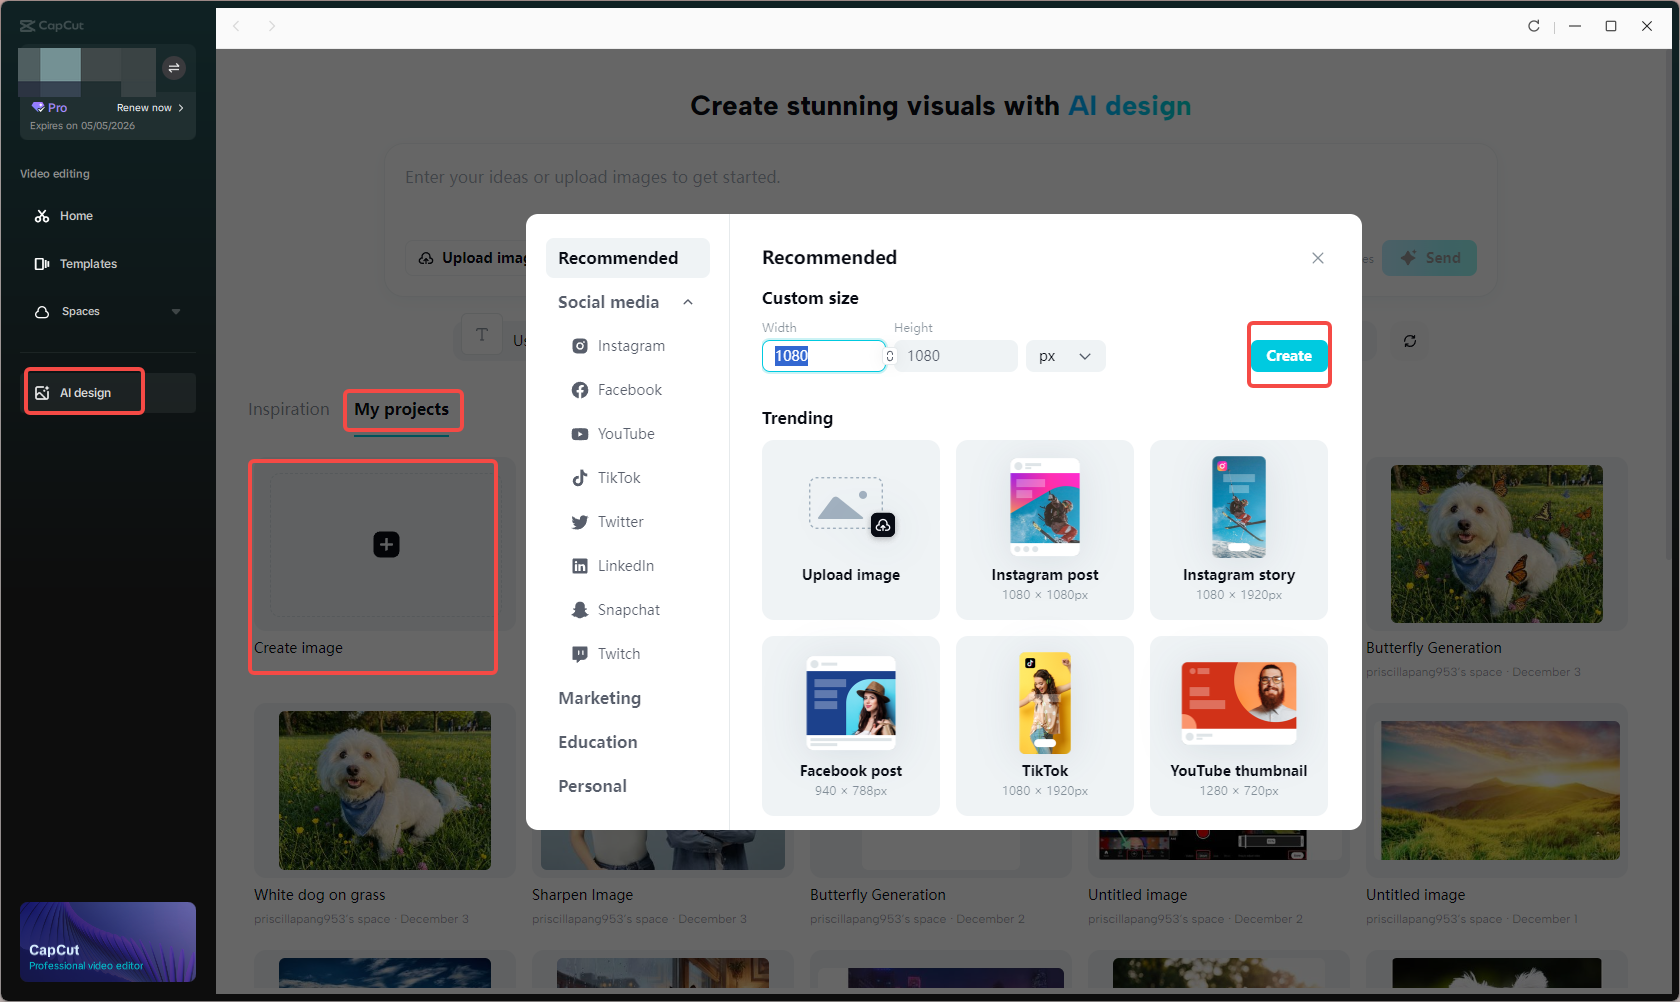This screenshot has height=1002, width=1680.
Task: Open the px unit dropdown
Action: (x=1064, y=355)
